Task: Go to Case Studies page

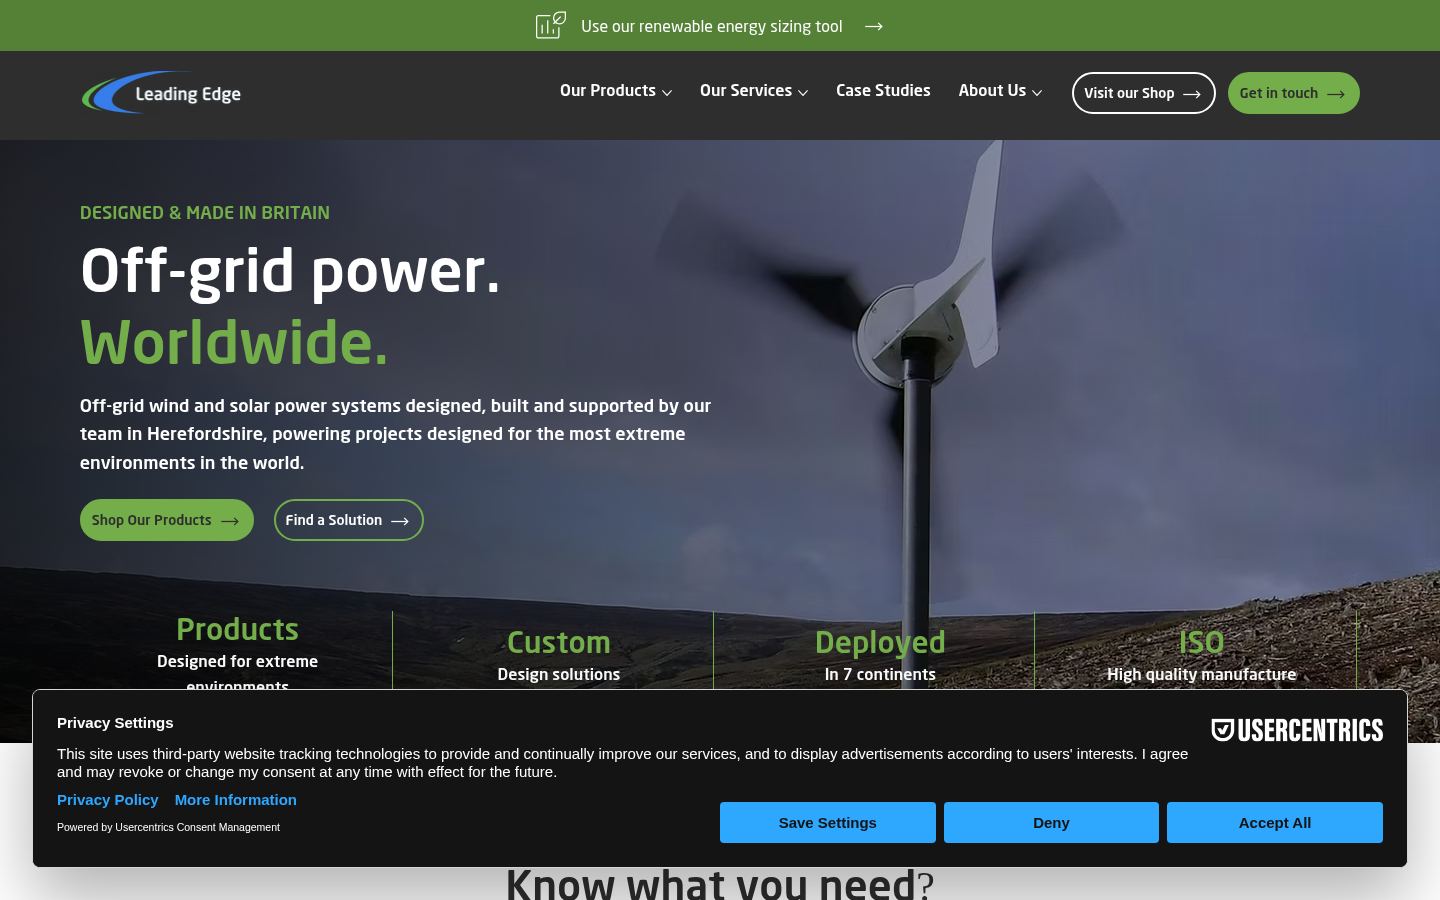Action: tap(883, 91)
